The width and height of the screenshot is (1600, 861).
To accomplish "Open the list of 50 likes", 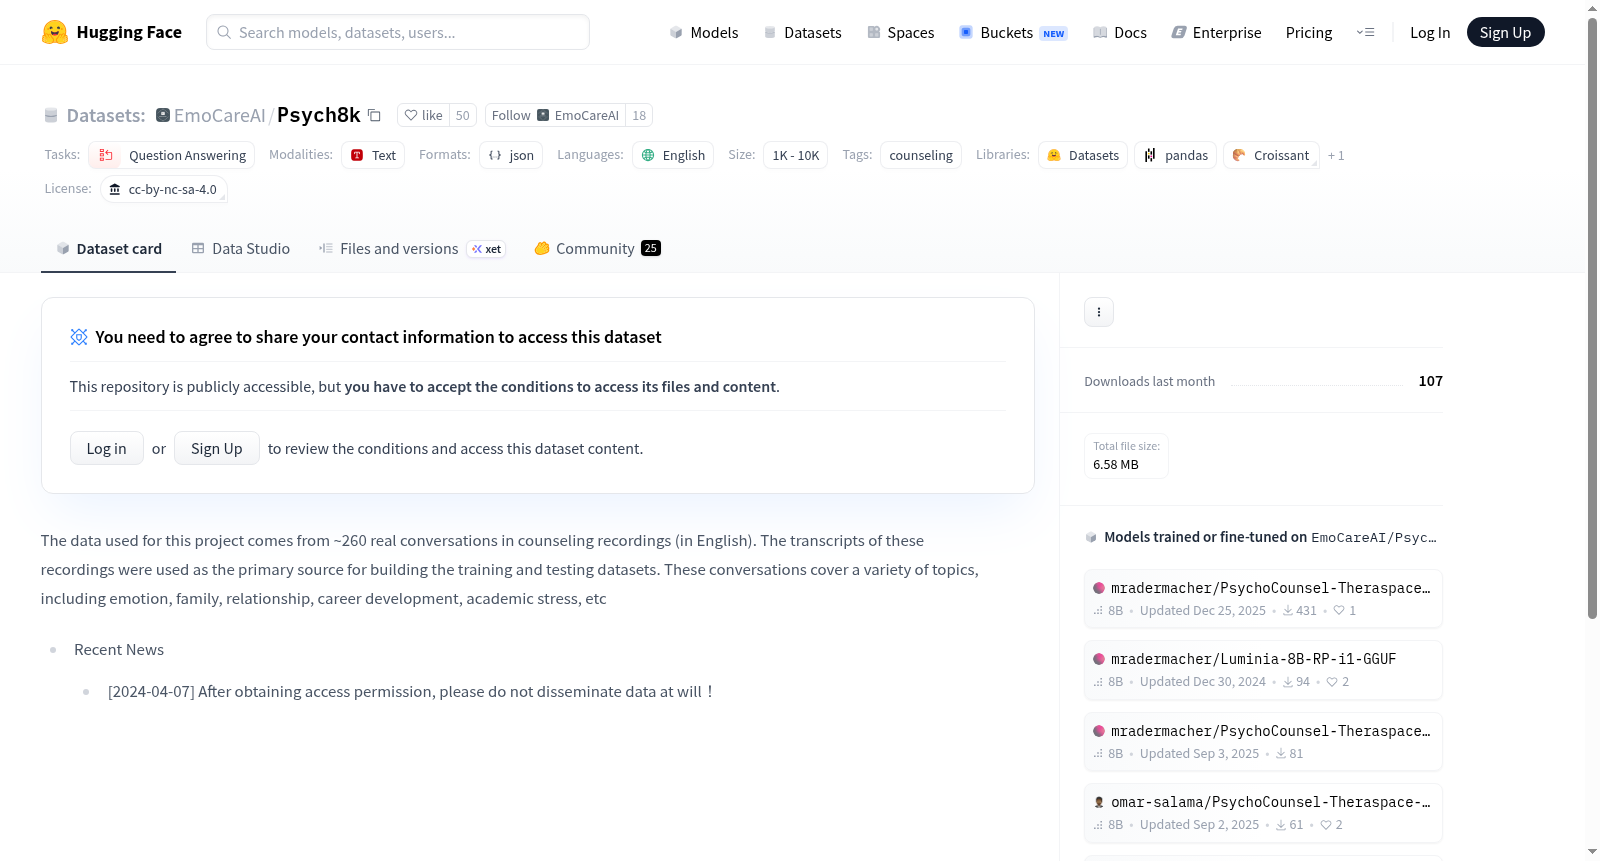I will point(463,115).
